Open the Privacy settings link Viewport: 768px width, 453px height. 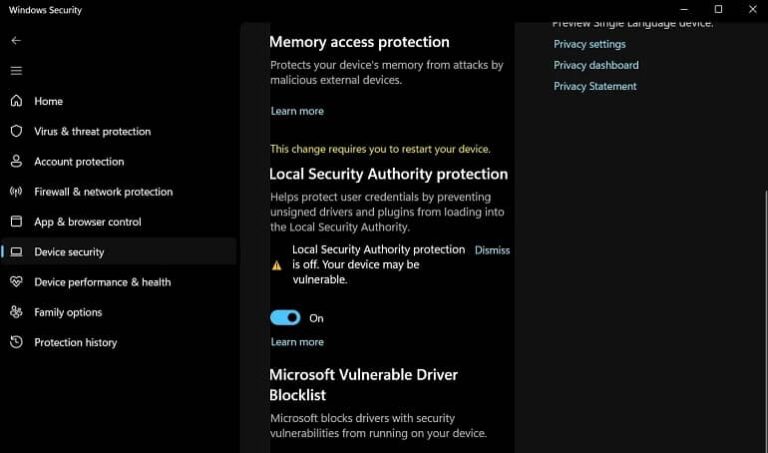click(x=589, y=44)
